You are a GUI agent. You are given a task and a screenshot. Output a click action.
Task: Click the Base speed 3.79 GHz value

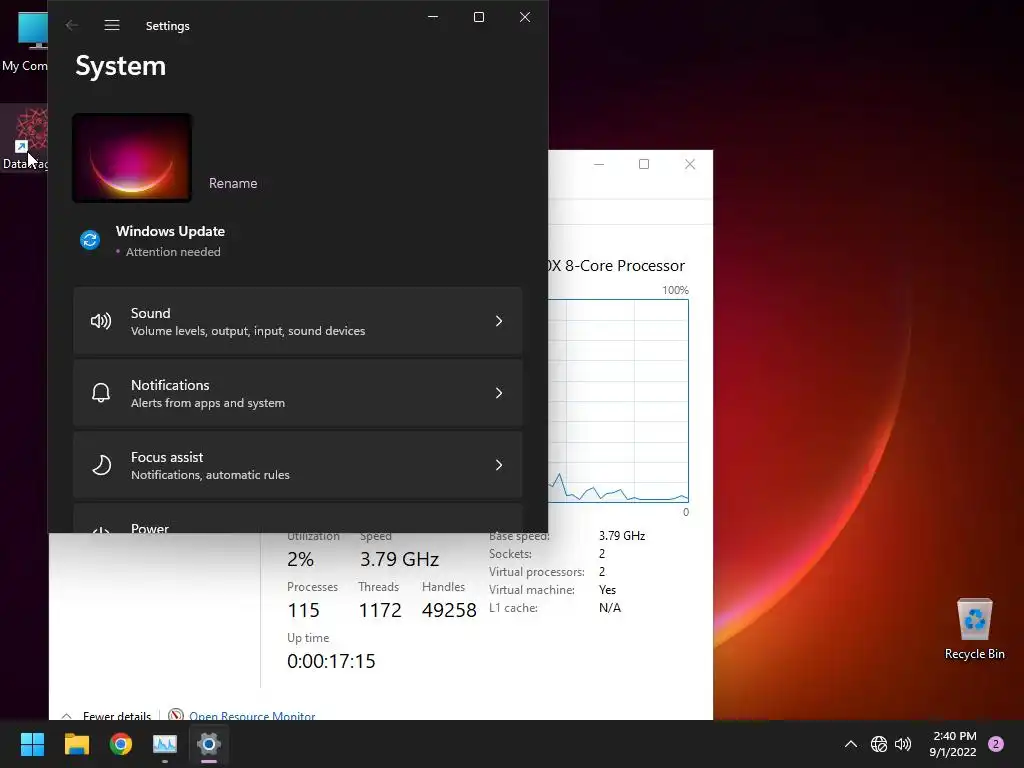(x=622, y=536)
